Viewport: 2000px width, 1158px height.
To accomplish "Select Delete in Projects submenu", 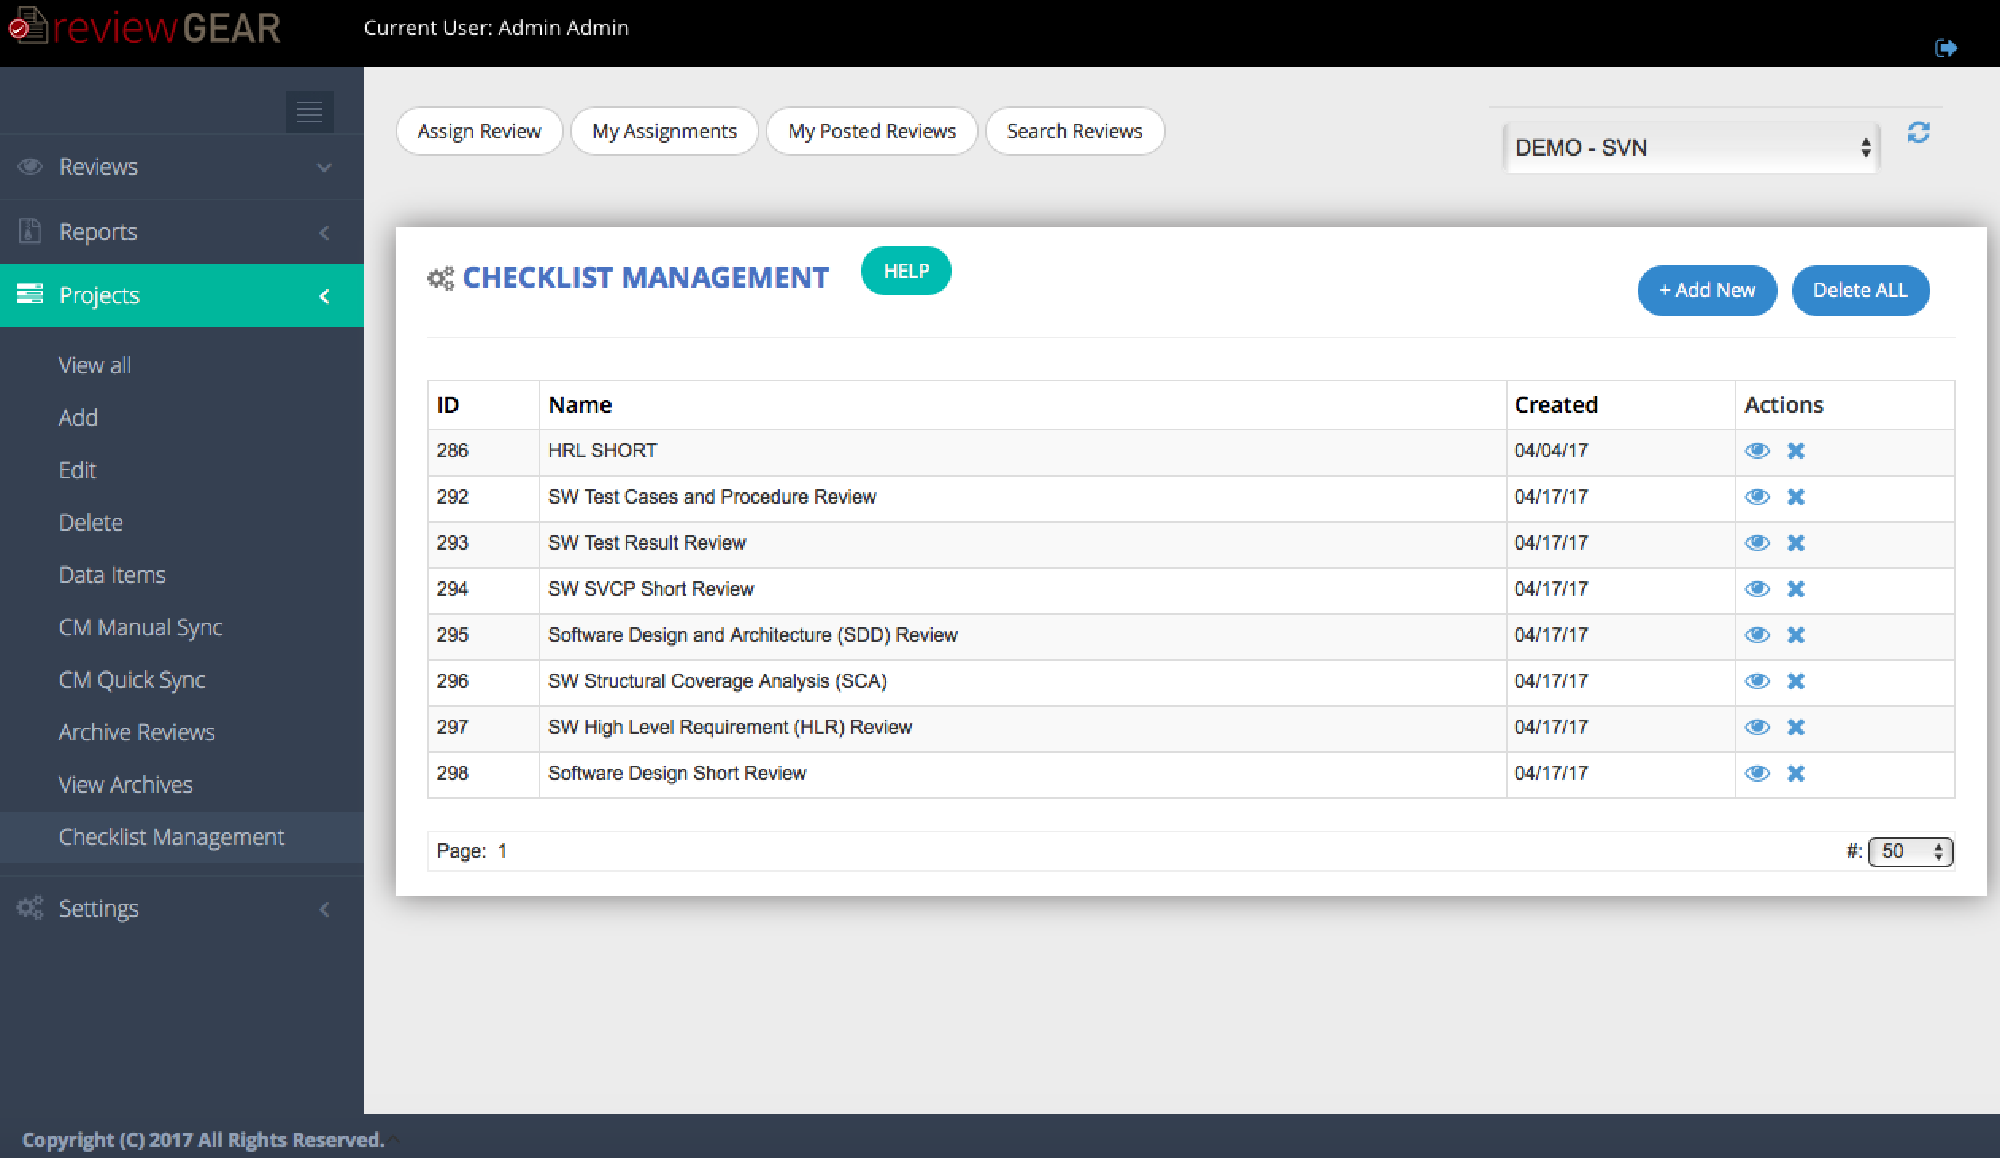I will click(90, 522).
